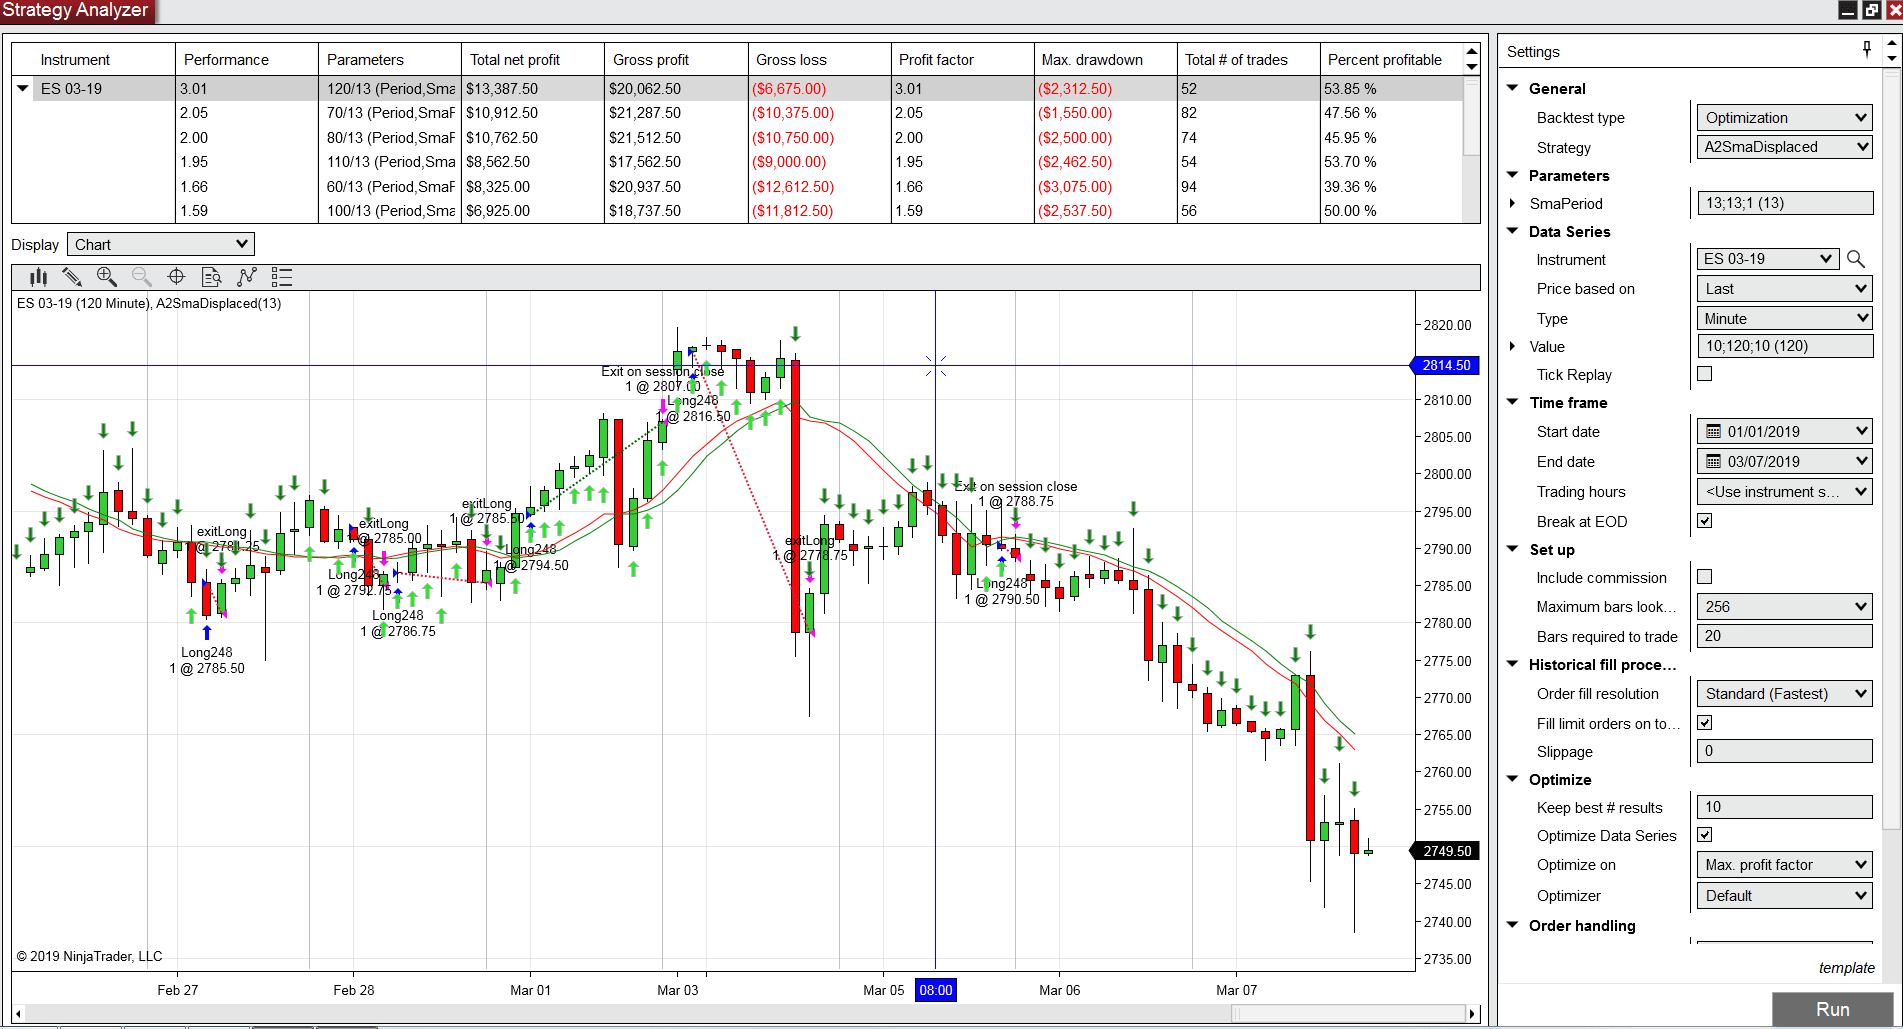Collapse the Data Series section
1903x1029 pixels.
click(1513, 231)
